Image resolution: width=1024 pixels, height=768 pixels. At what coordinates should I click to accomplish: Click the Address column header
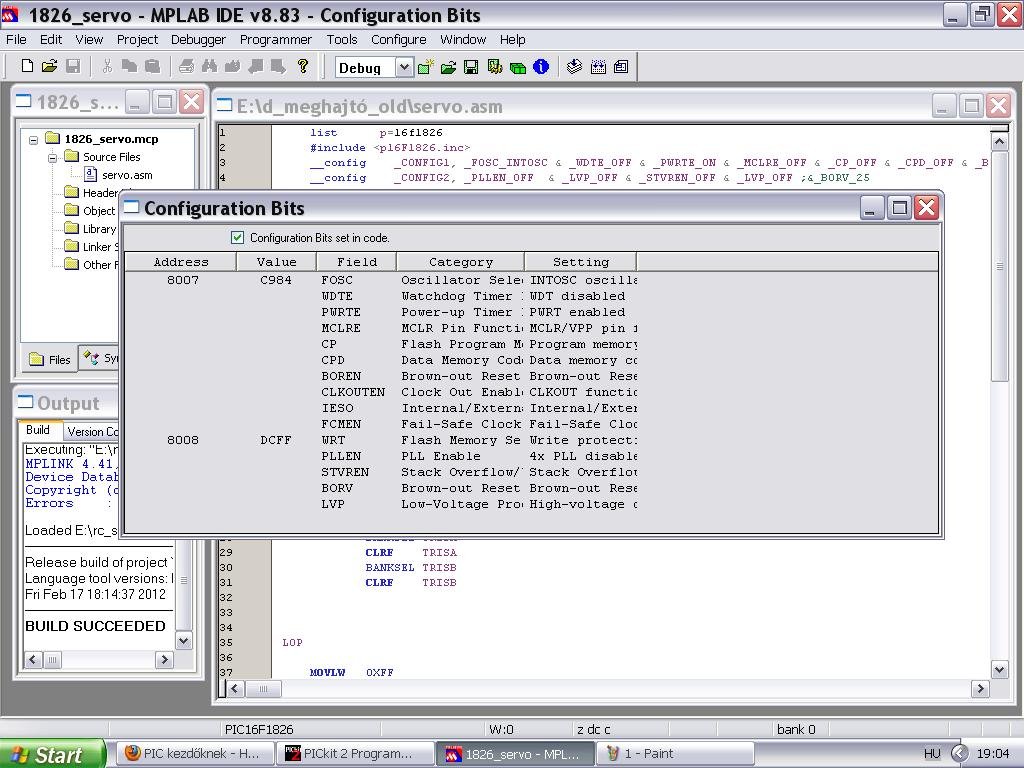pos(181,262)
